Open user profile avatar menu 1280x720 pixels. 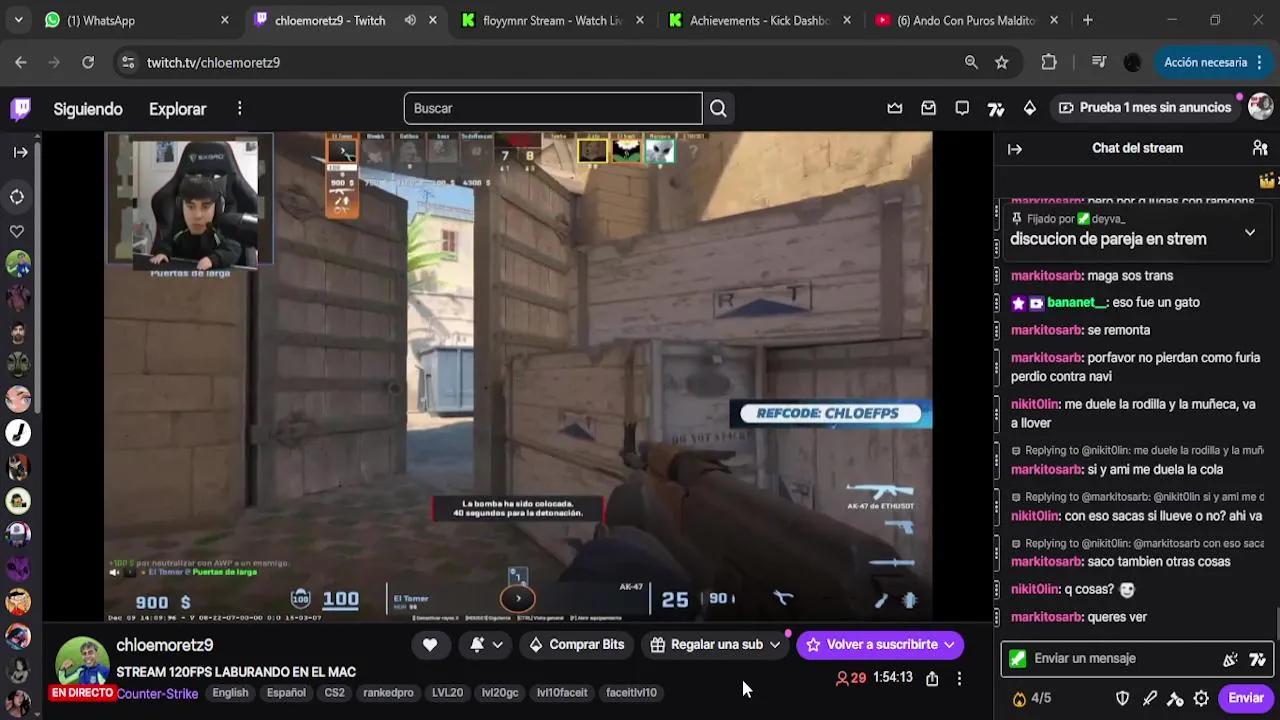pyautogui.click(x=1260, y=107)
